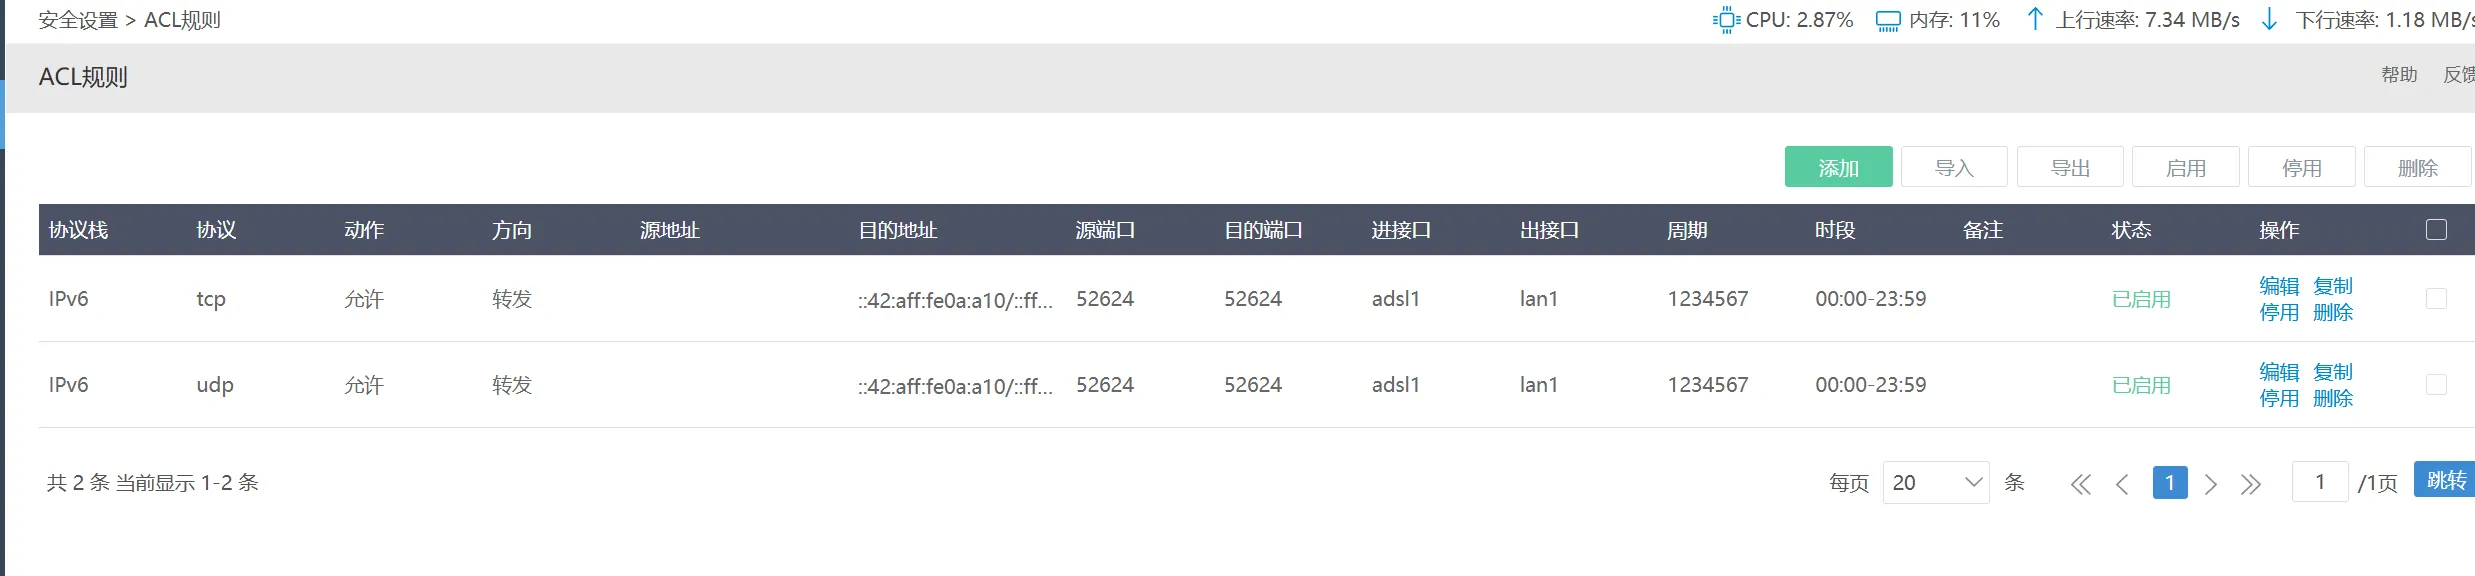Viewport: 2475px width, 576px height.
Task: Go to first page with the double-left arrow
Action: [x=2080, y=483]
